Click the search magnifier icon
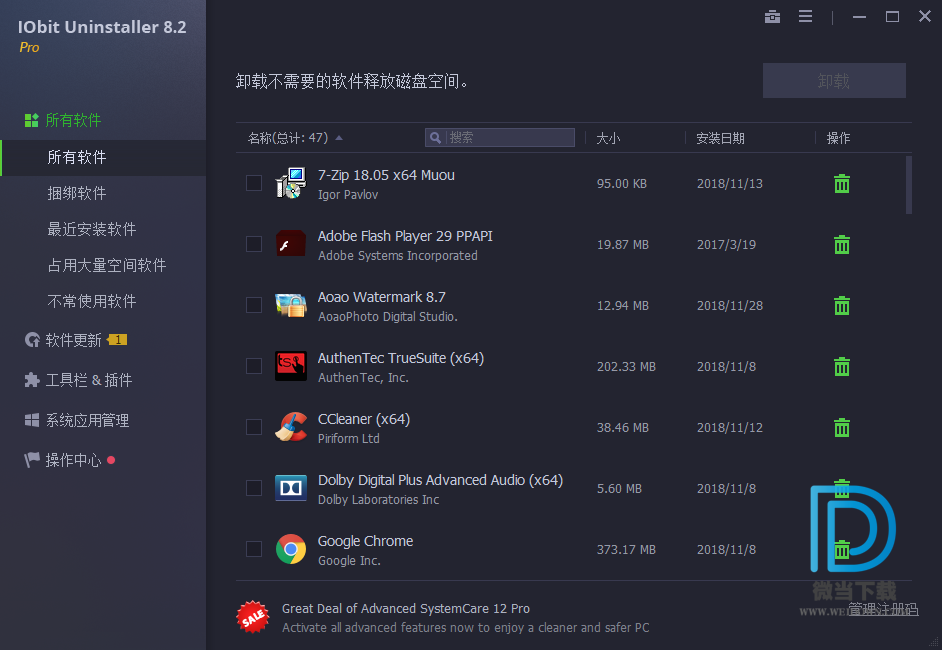The width and height of the screenshot is (942, 650). [436, 138]
